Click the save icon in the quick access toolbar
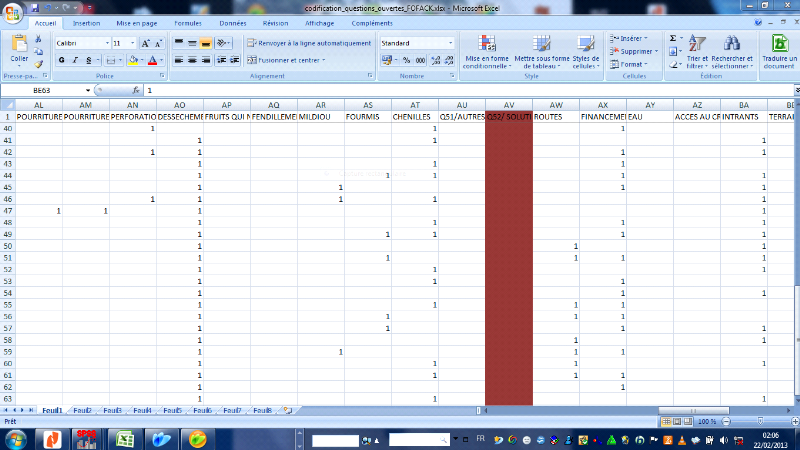 [x=35, y=8]
